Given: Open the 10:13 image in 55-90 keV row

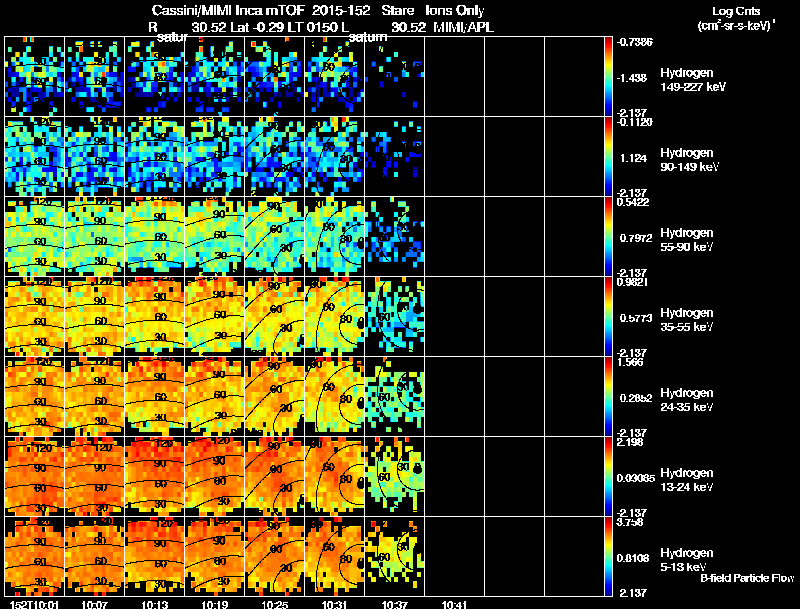Looking at the screenshot, I should point(155,237).
